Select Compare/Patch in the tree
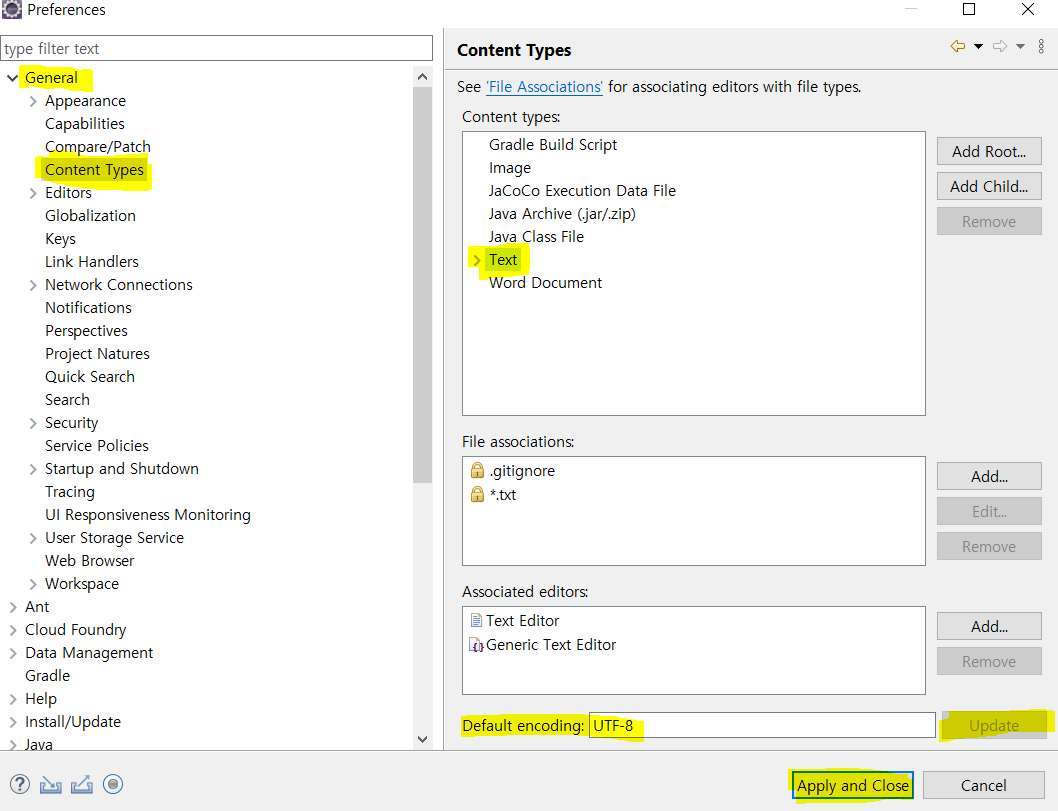Viewport: 1058px width, 811px height. tap(98, 146)
